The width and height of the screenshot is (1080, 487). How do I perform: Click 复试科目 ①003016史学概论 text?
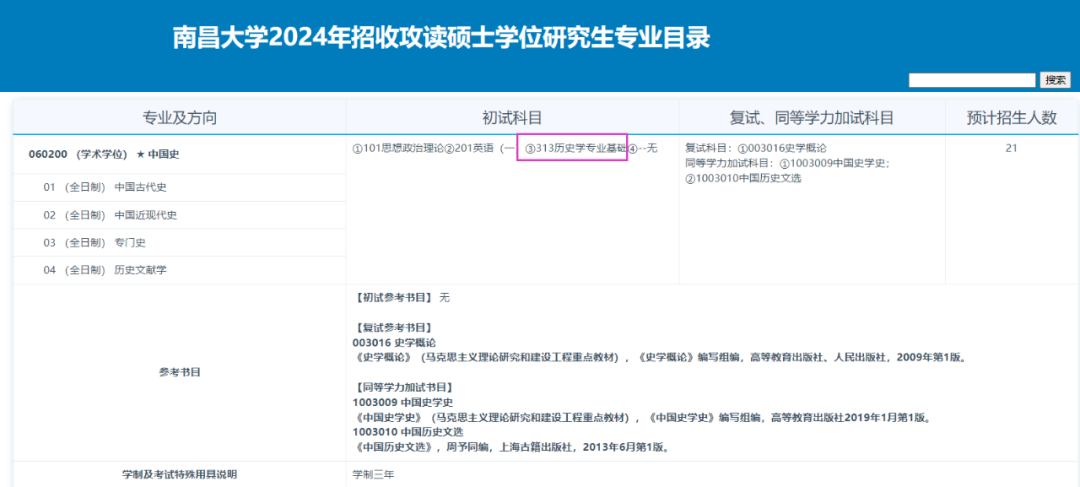click(756, 147)
